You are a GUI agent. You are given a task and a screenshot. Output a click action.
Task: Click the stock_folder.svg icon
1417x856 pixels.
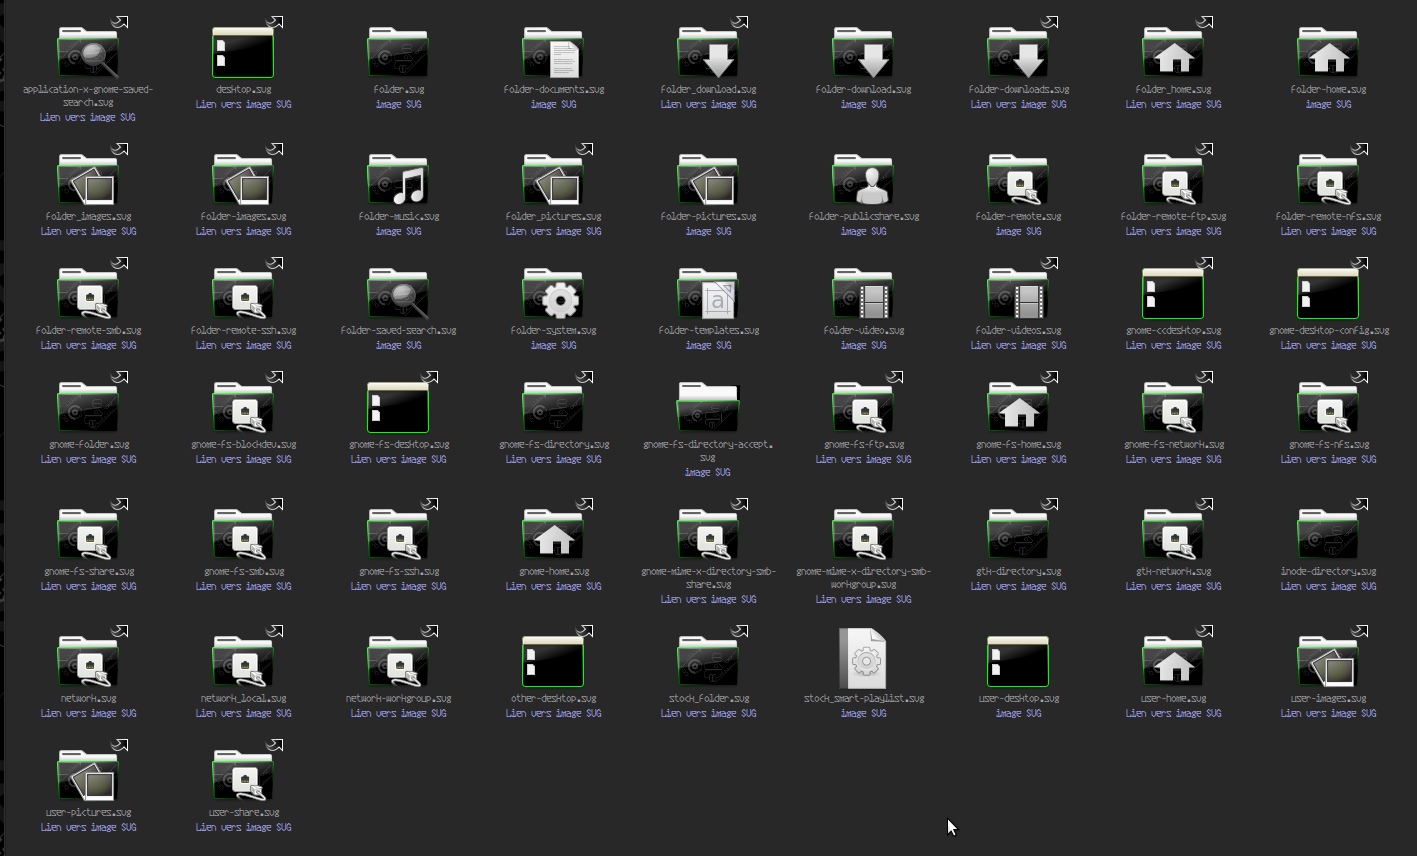[708, 661]
